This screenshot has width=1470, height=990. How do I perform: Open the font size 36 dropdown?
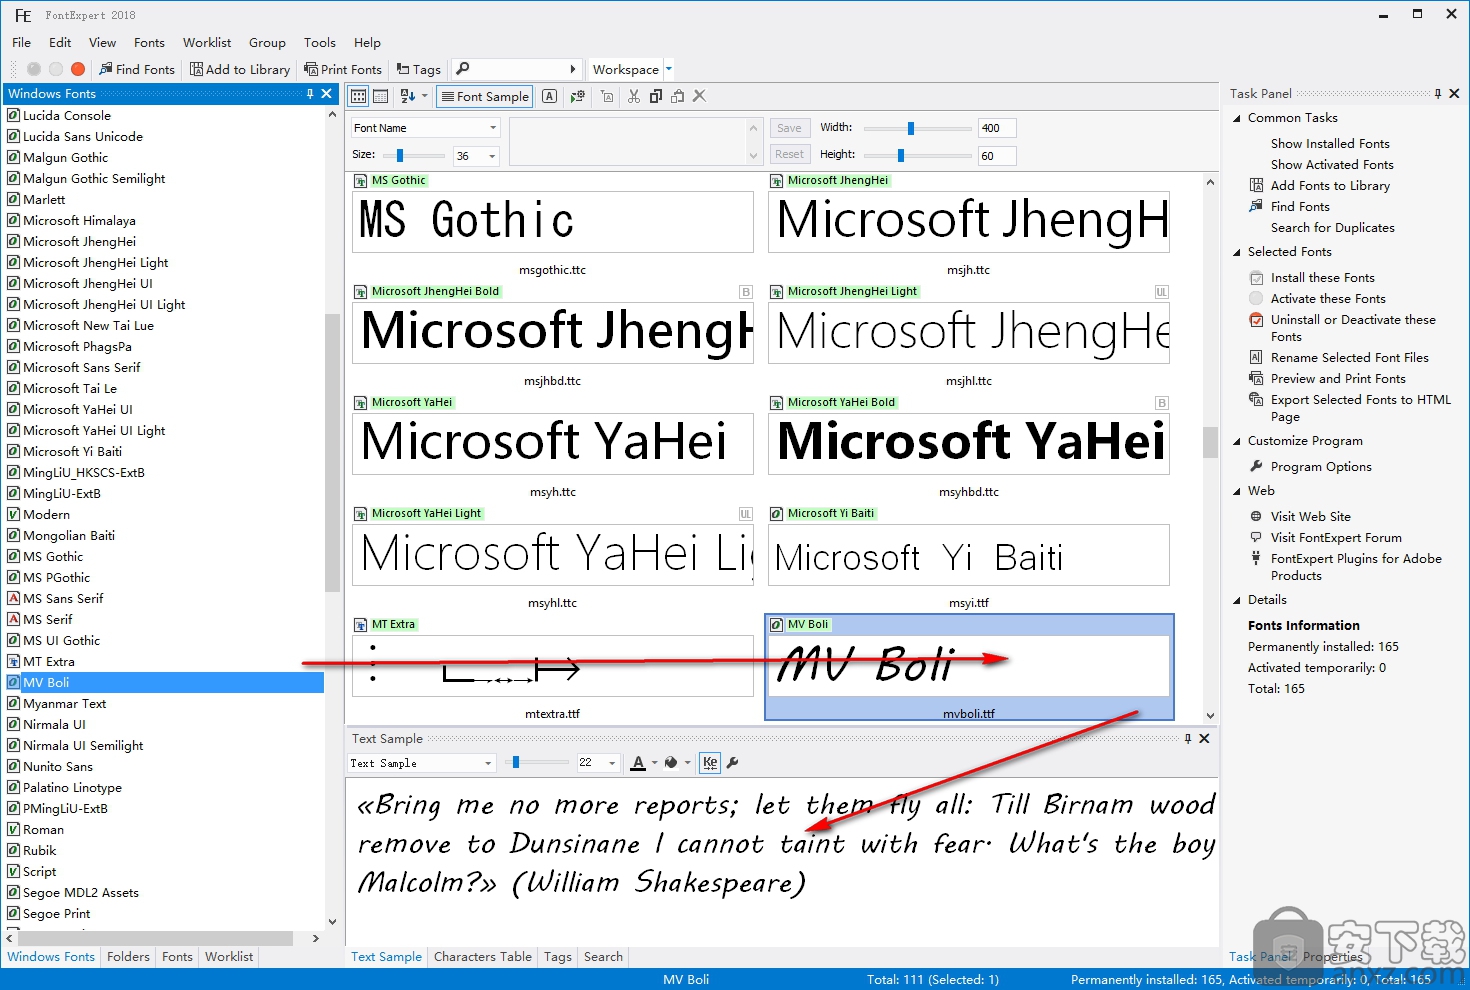[x=491, y=156]
